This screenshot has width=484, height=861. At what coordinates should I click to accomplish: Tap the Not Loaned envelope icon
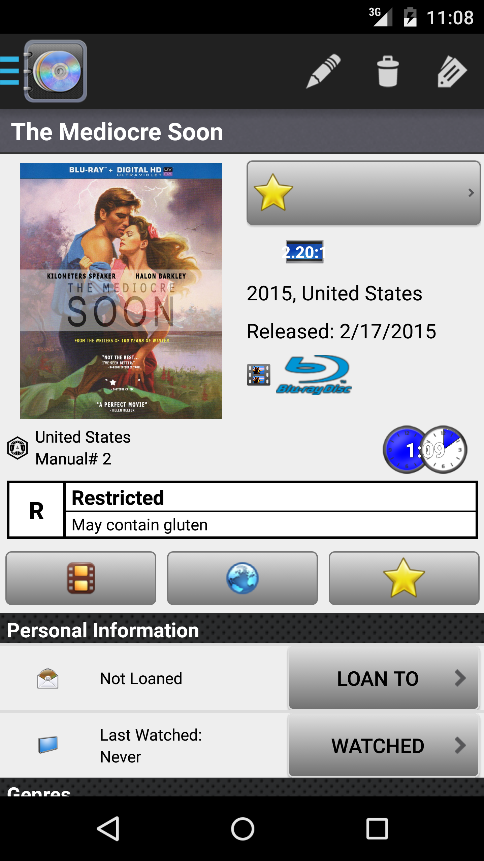point(47,679)
